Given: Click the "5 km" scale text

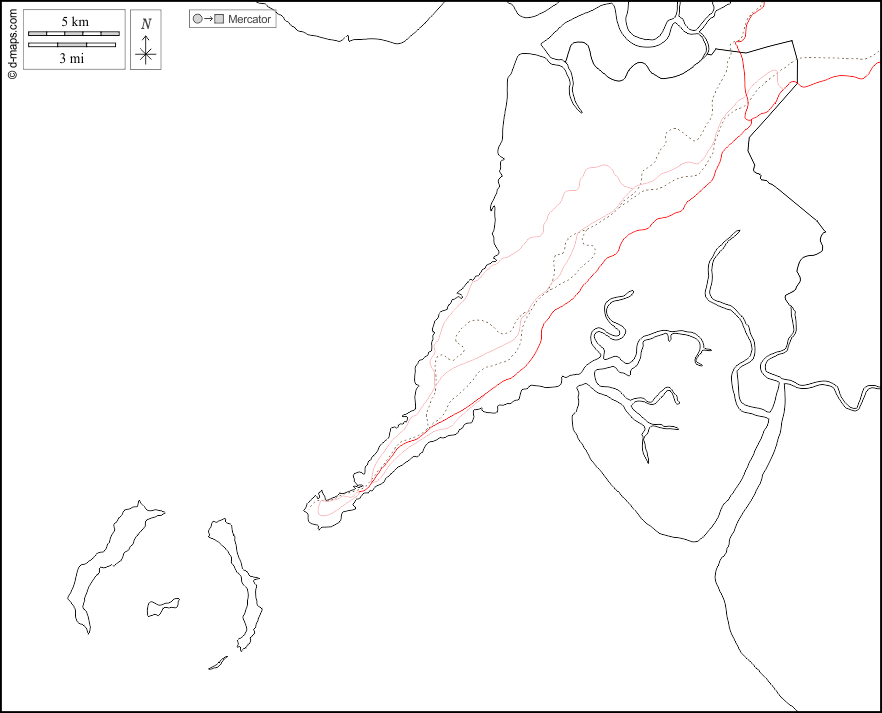Looking at the screenshot, I should pyautogui.click(x=73, y=22).
